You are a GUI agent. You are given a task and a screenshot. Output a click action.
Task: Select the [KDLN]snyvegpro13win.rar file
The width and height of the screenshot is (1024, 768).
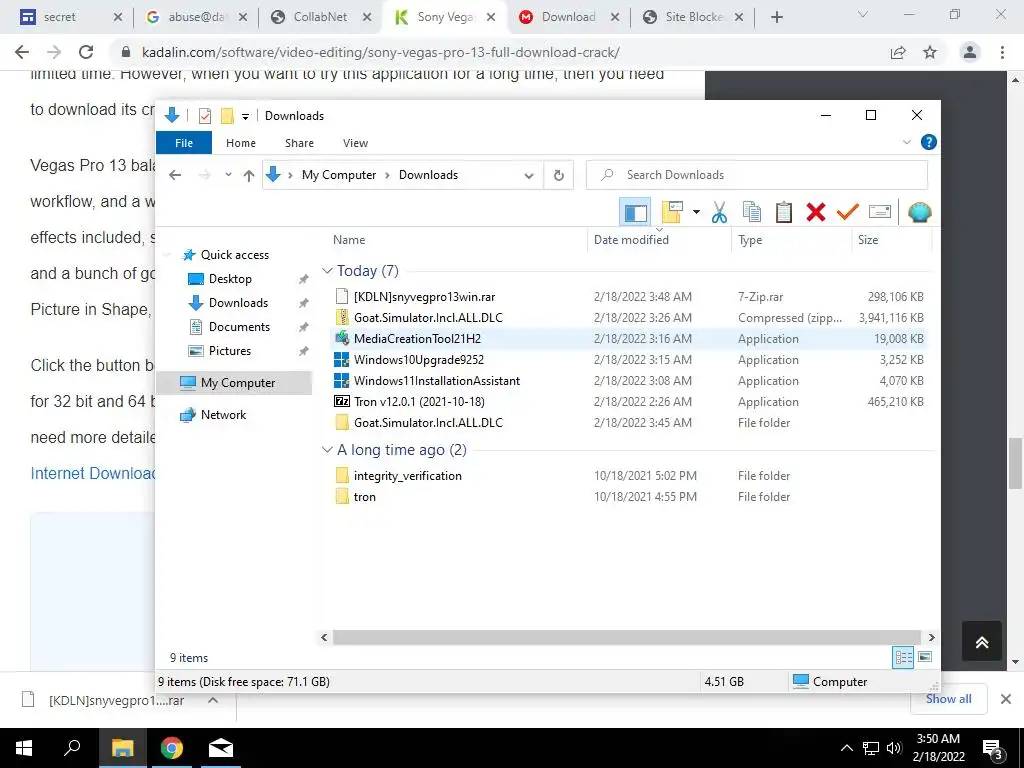point(424,296)
